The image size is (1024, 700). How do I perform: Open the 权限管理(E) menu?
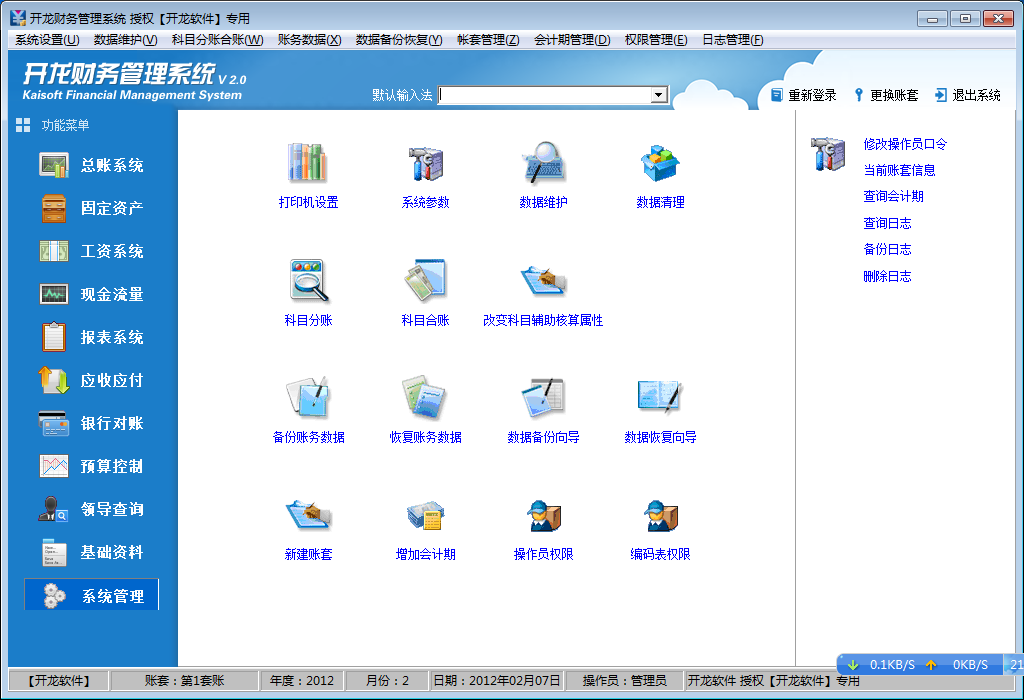pyautogui.click(x=656, y=40)
